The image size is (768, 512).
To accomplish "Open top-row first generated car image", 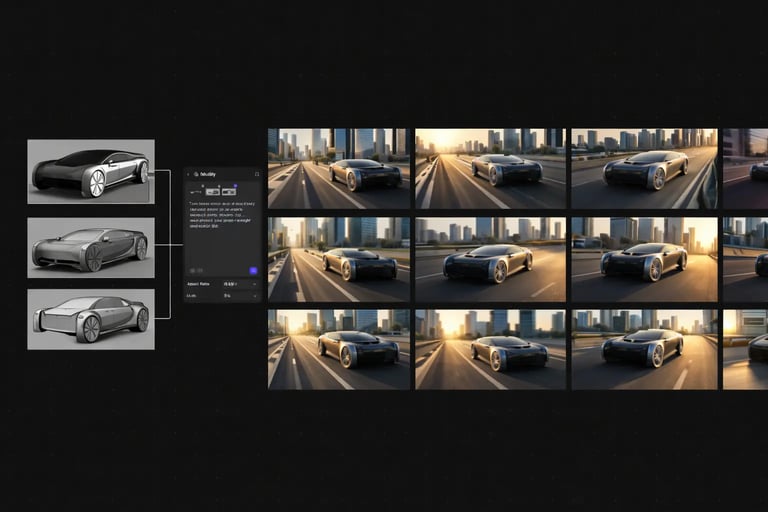I will coord(339,169).
